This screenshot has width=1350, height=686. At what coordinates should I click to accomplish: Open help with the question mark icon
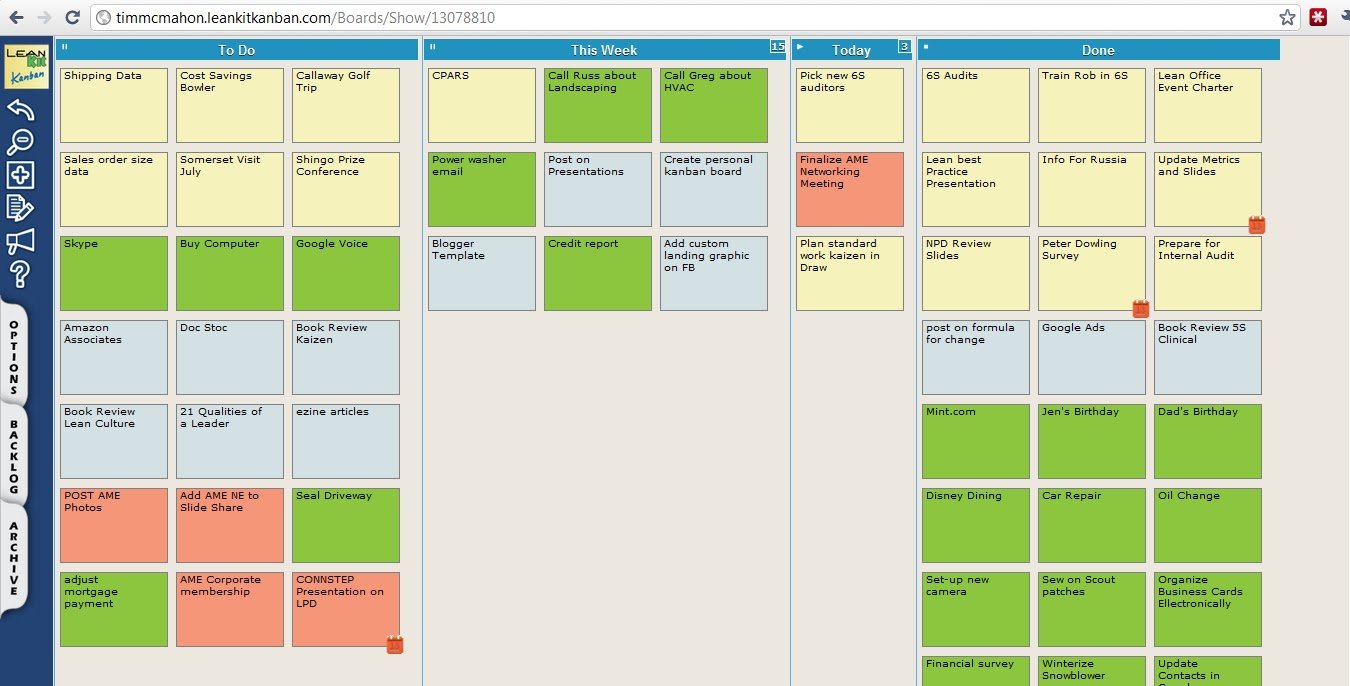(x=21, y=274)
